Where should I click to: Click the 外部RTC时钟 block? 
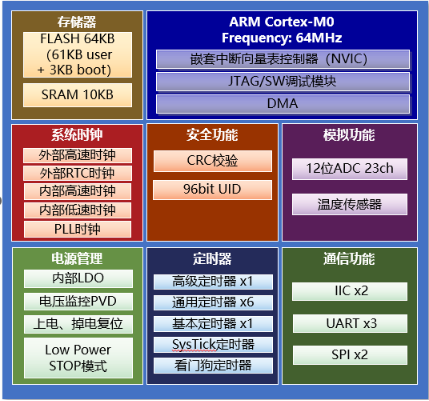77,173
